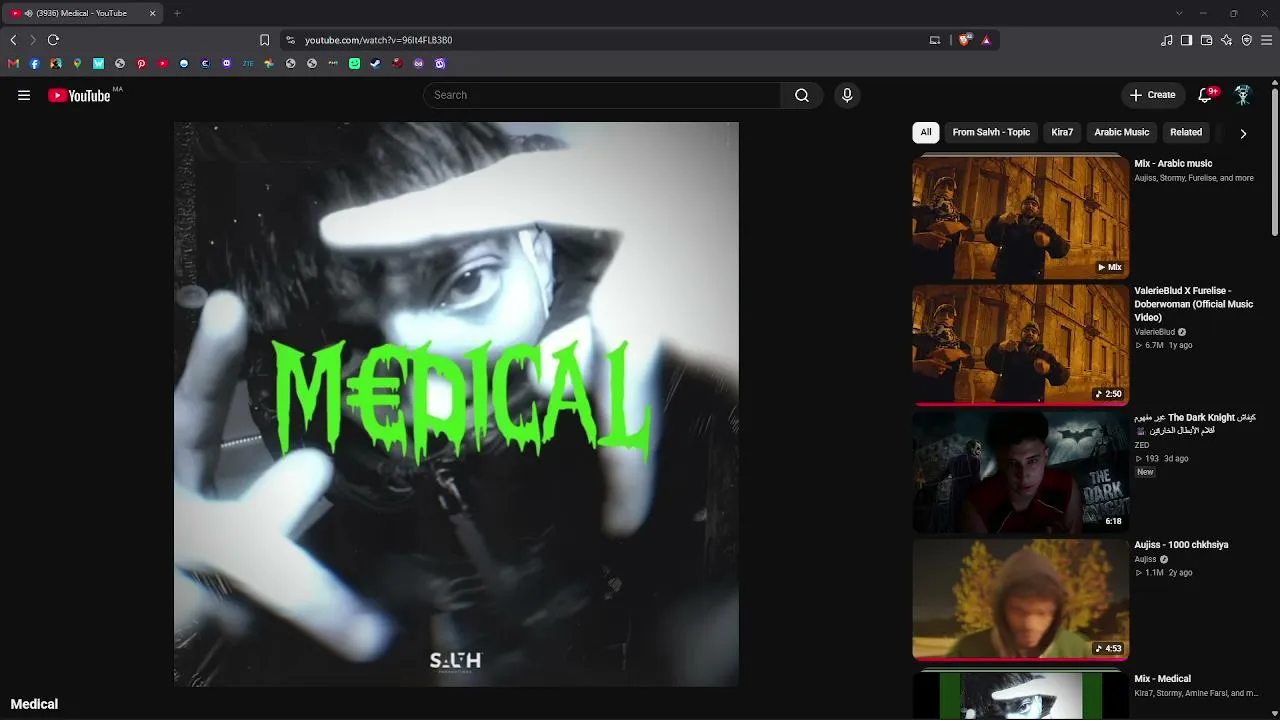
Task: Open a new browser tab
Action: tap(177, 13)
